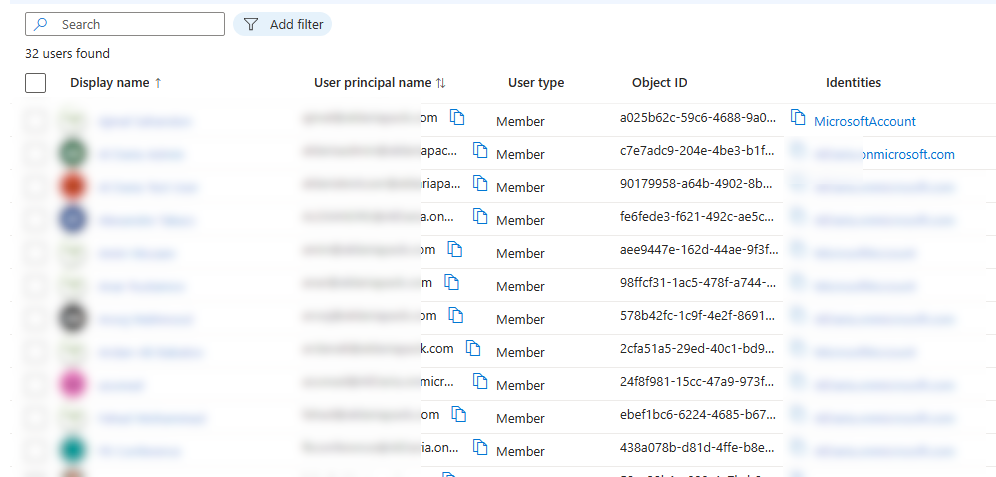Copy UPN in the 90179958 row

[x=480, y=184]
